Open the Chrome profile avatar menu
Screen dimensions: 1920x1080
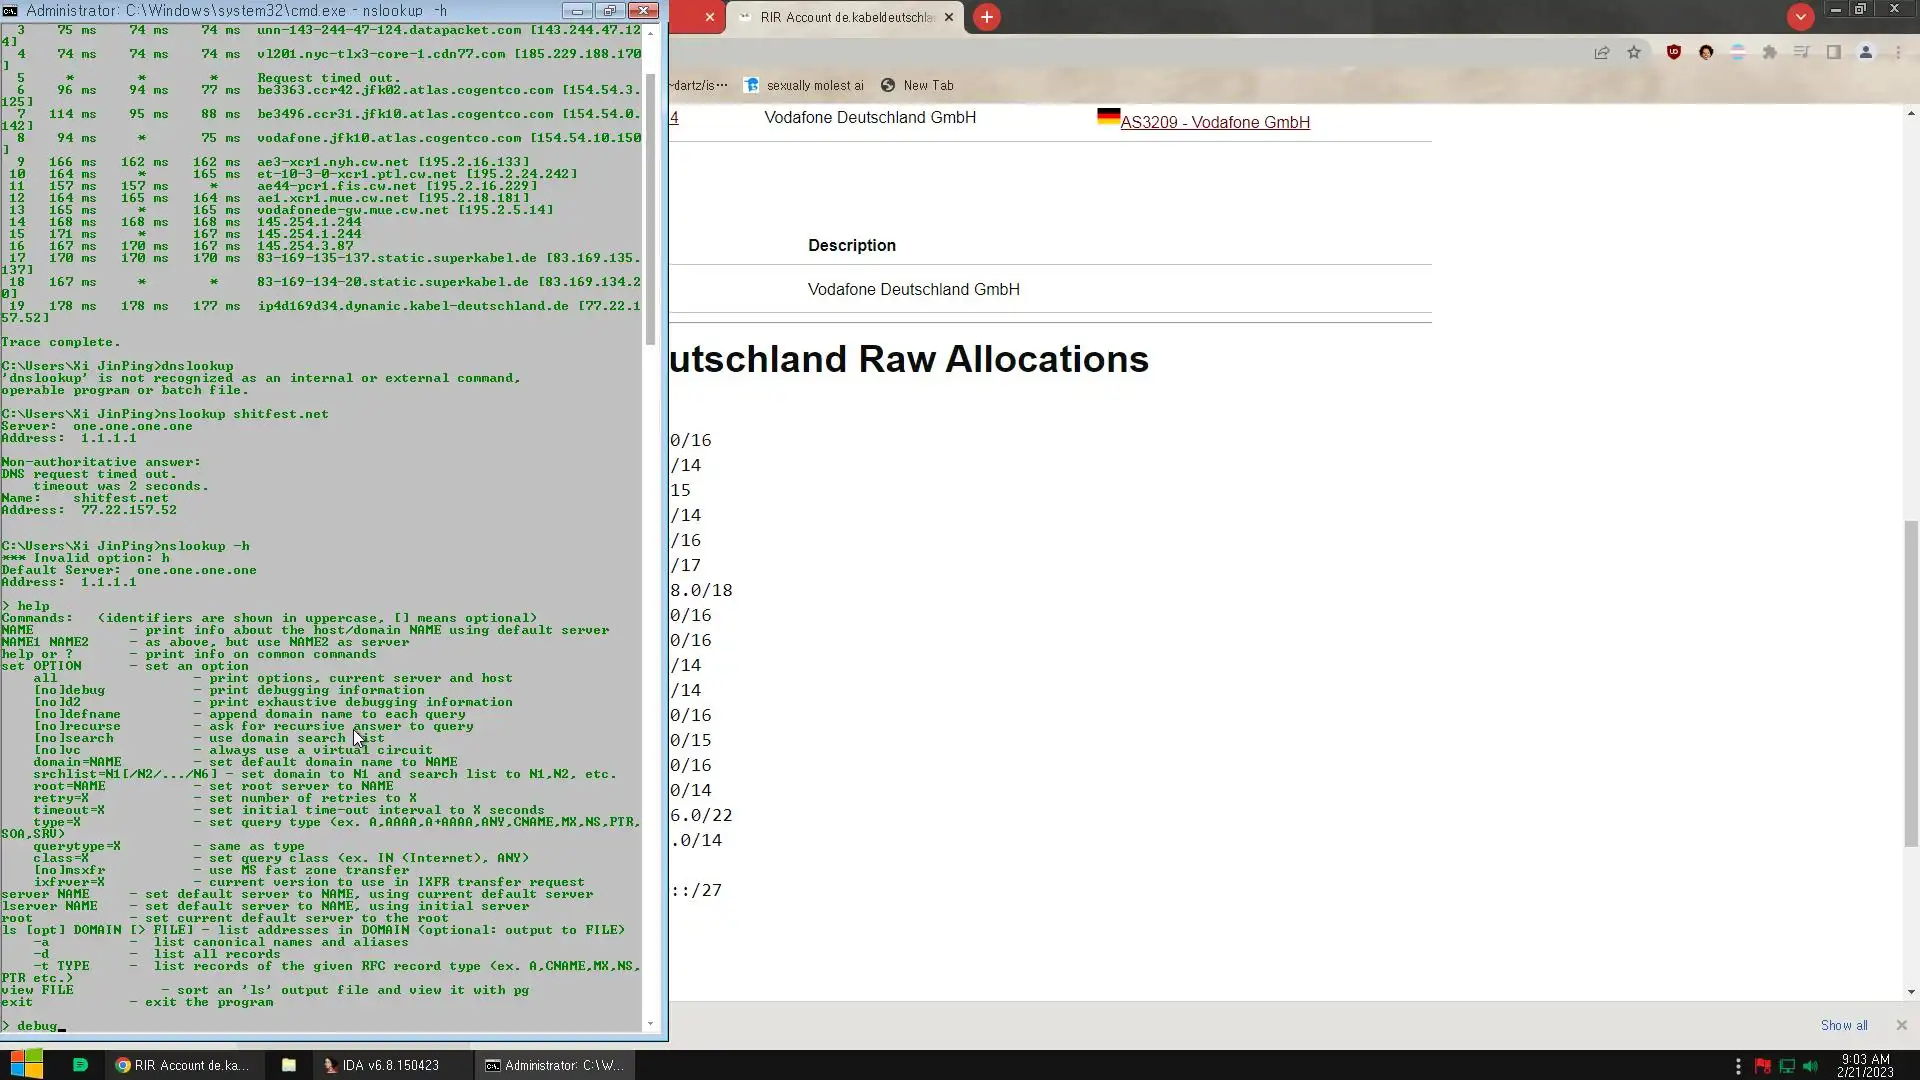[x=1865, y=52]
